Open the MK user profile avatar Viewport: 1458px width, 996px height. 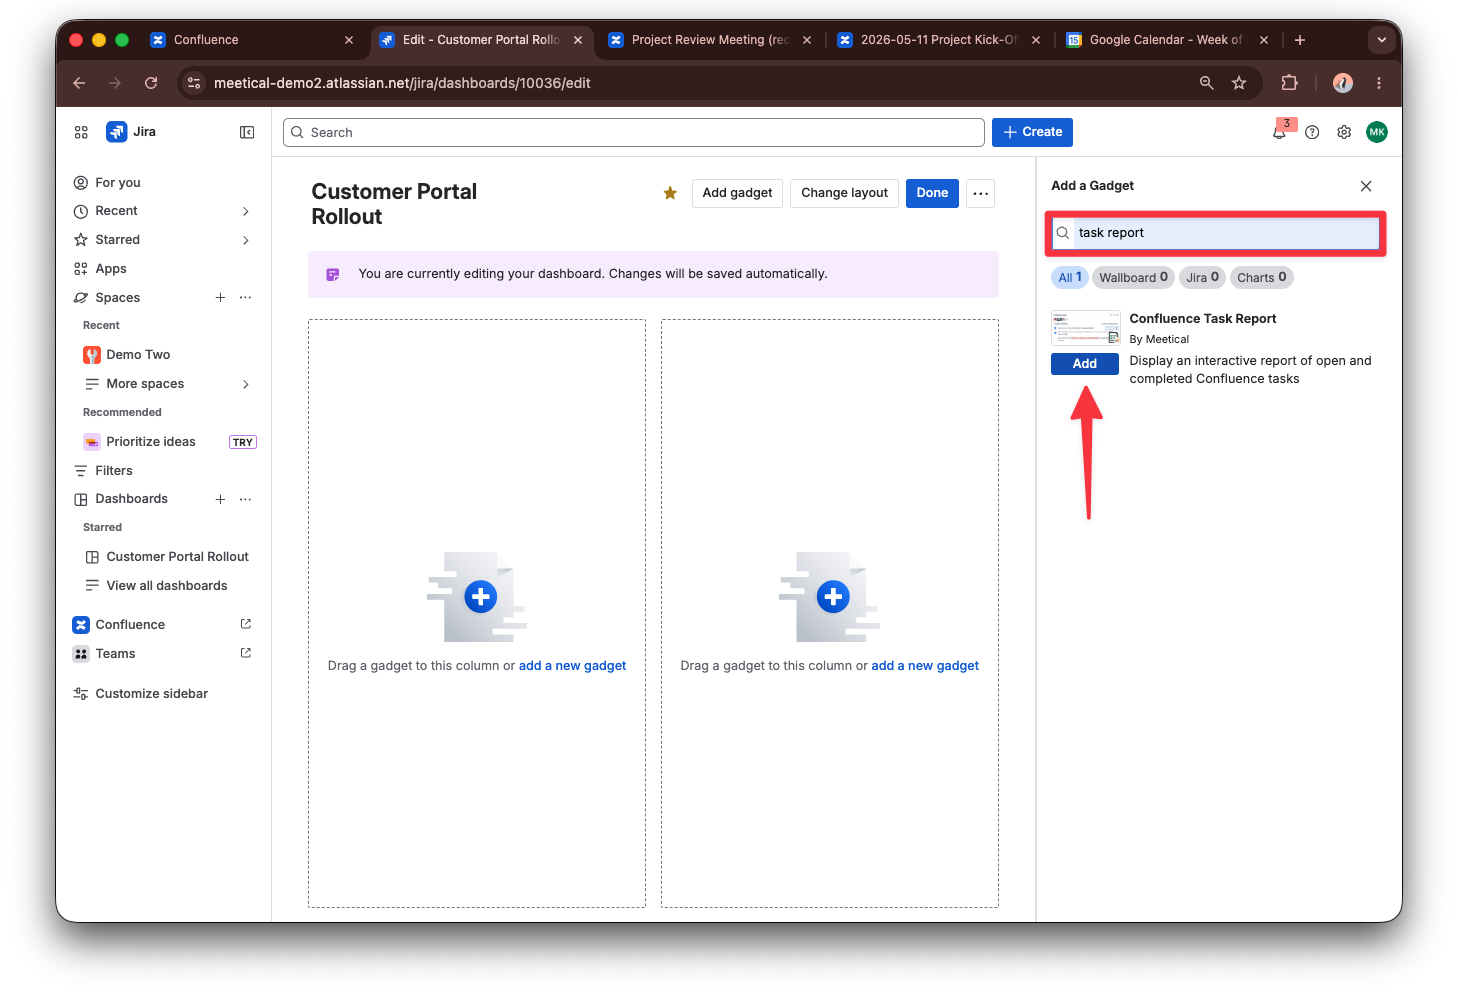tap(1377, 132)
